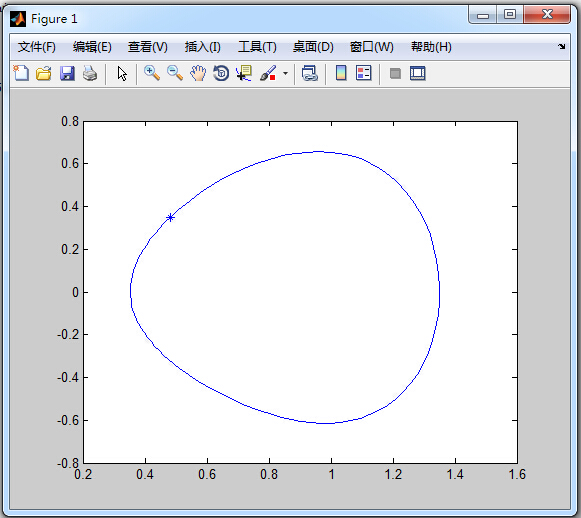The height and width of the screenshot is (518, 581).
Task: Open the 文件(F) menu
Action: point(37,47)
